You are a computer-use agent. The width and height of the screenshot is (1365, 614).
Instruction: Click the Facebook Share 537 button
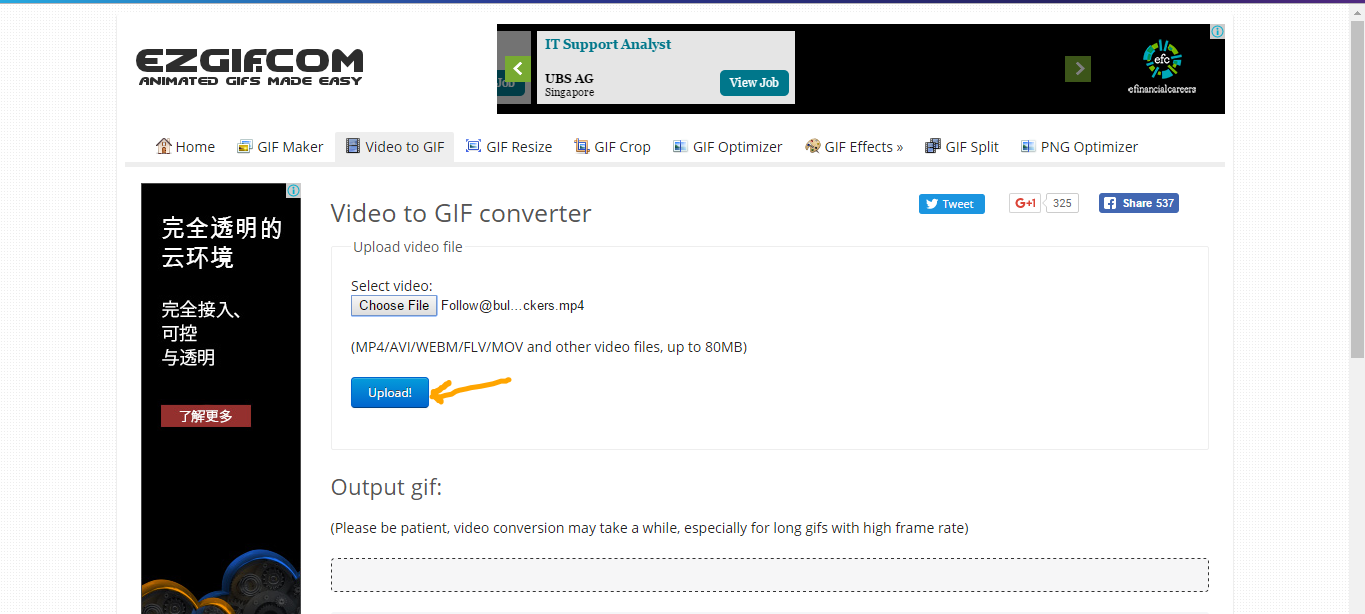(x=1139, y=203)
